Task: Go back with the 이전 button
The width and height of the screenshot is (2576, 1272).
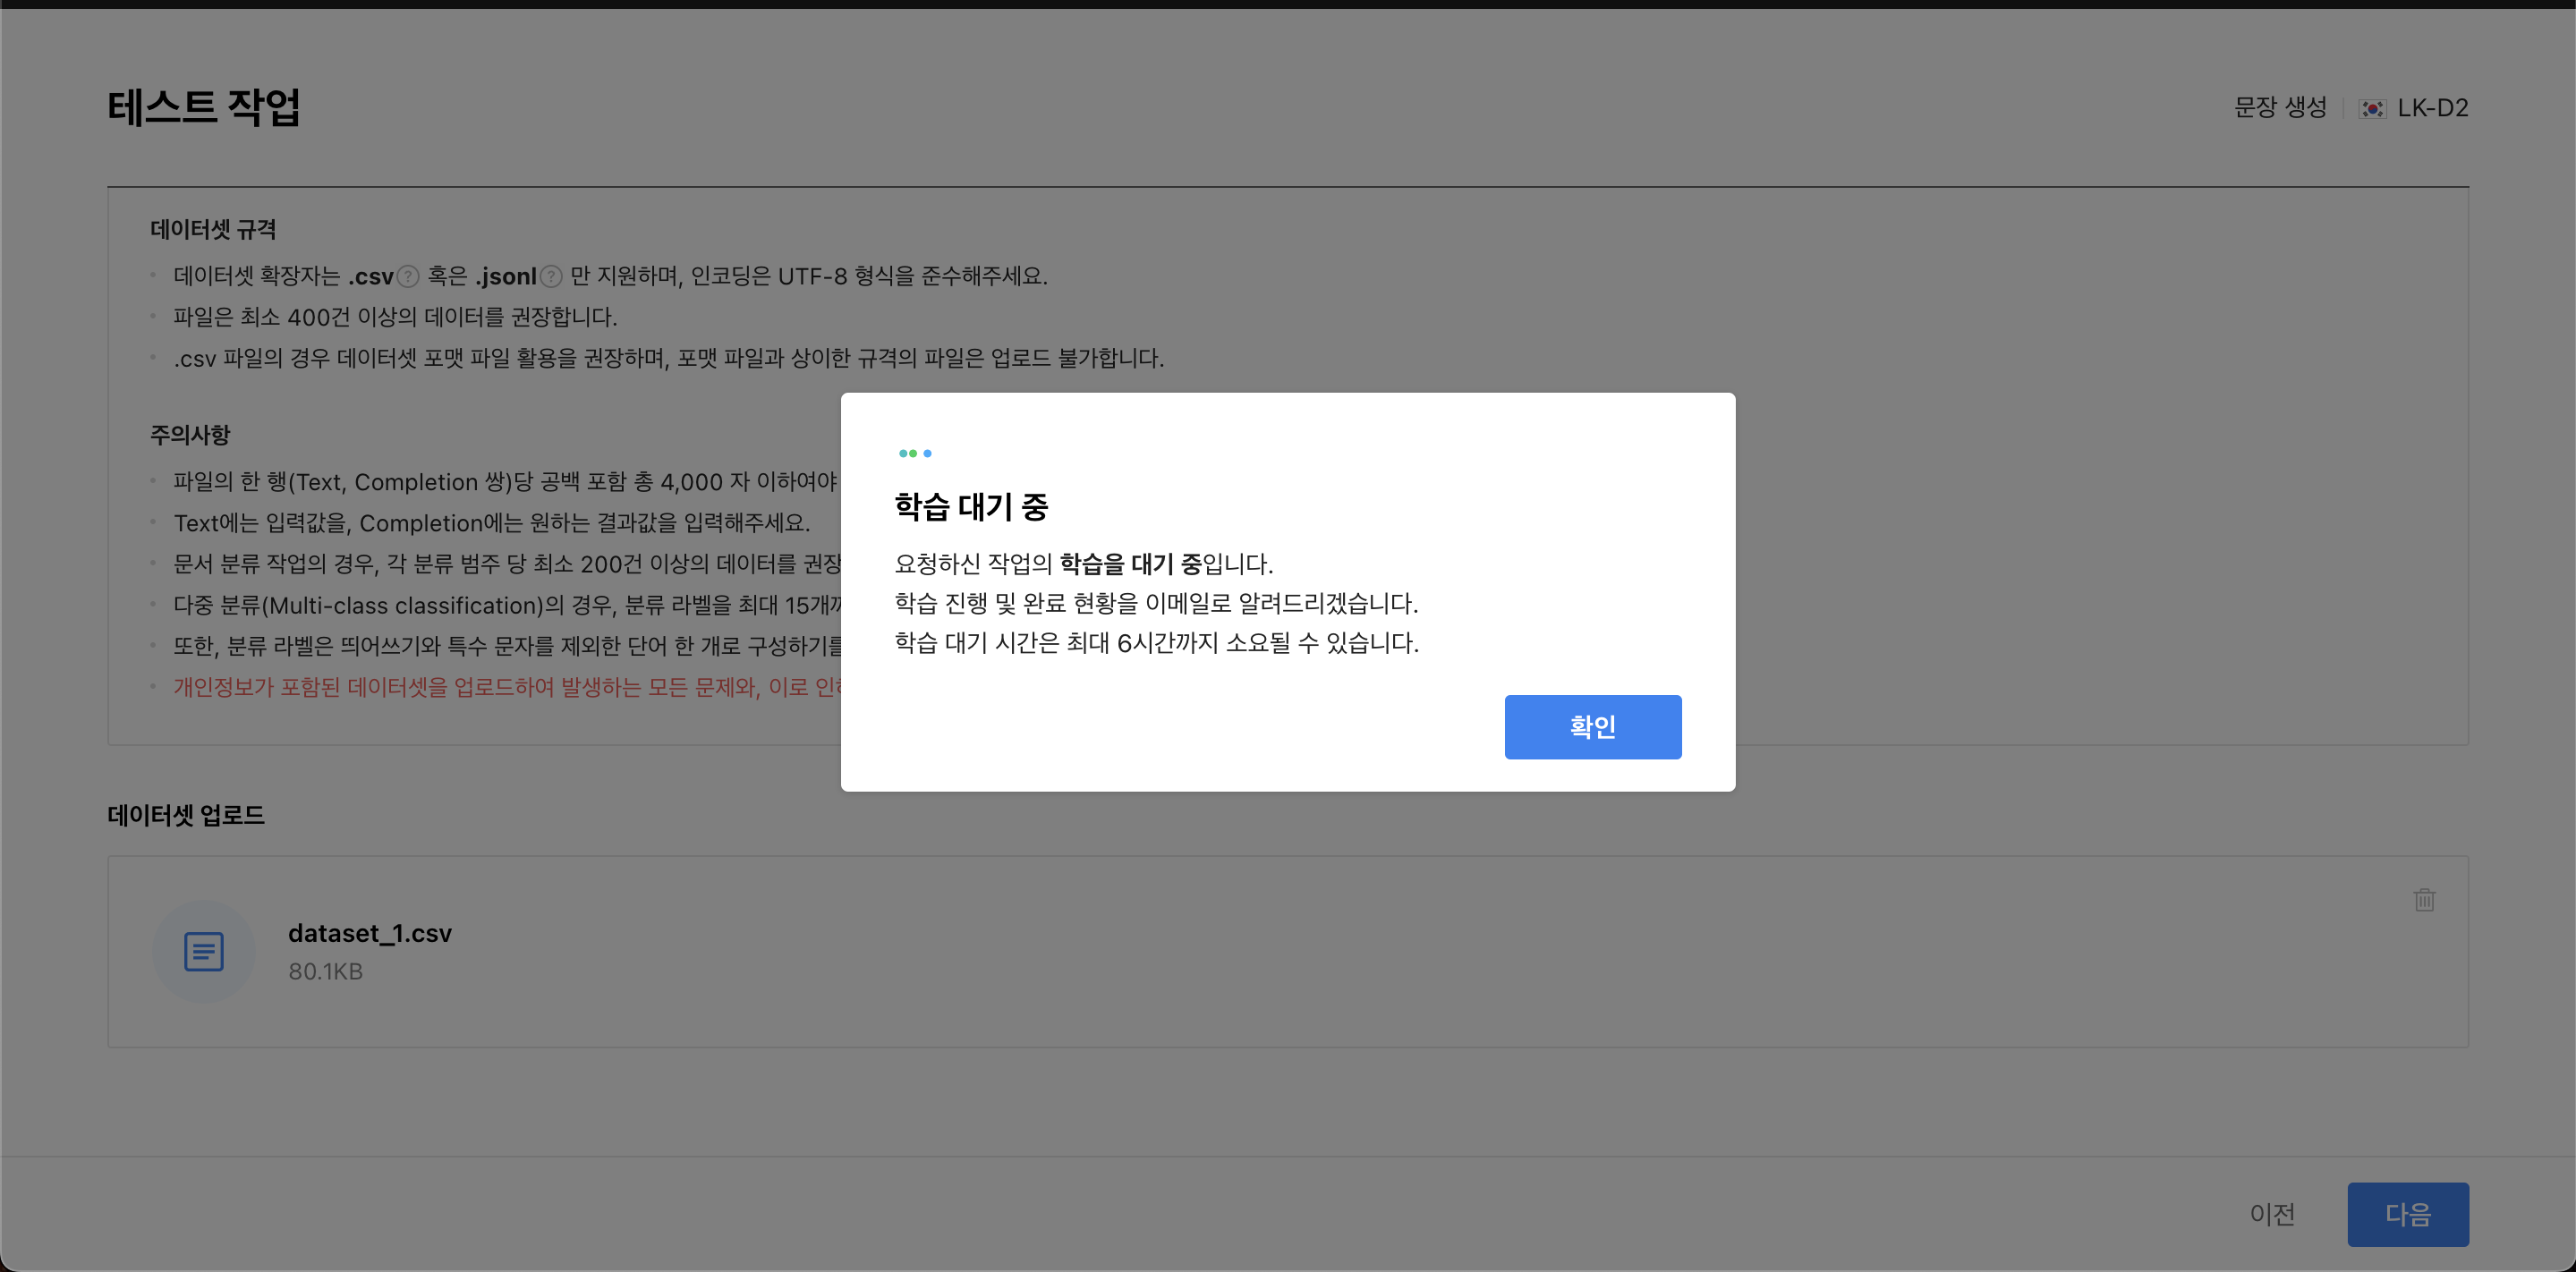Action: coord(2272,1213)
